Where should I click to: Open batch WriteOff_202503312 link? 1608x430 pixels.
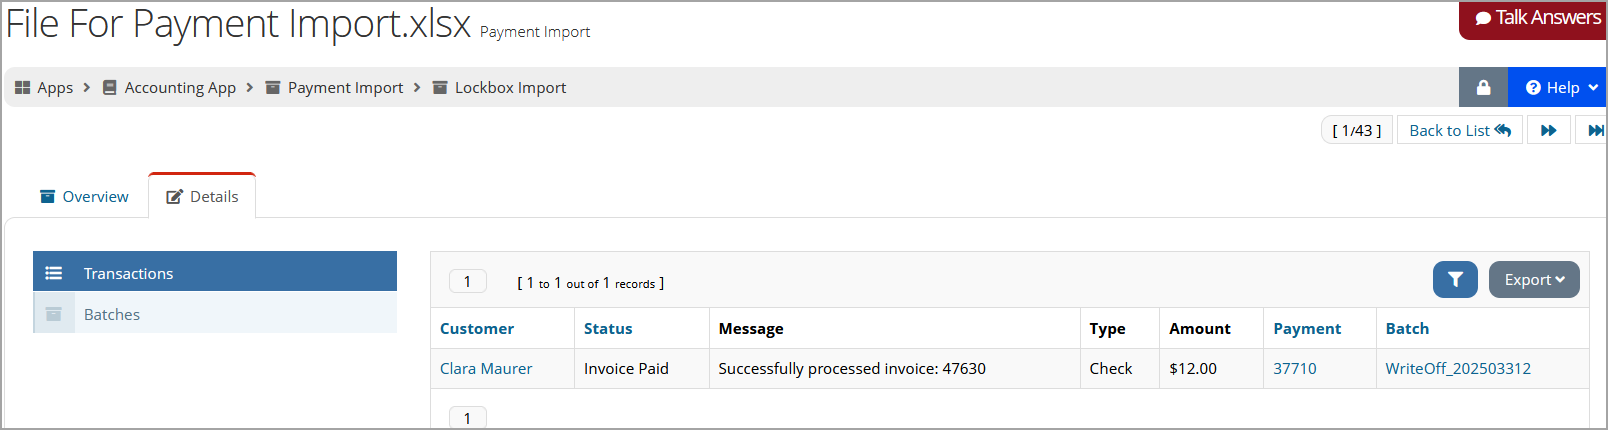coord(1458,368)
